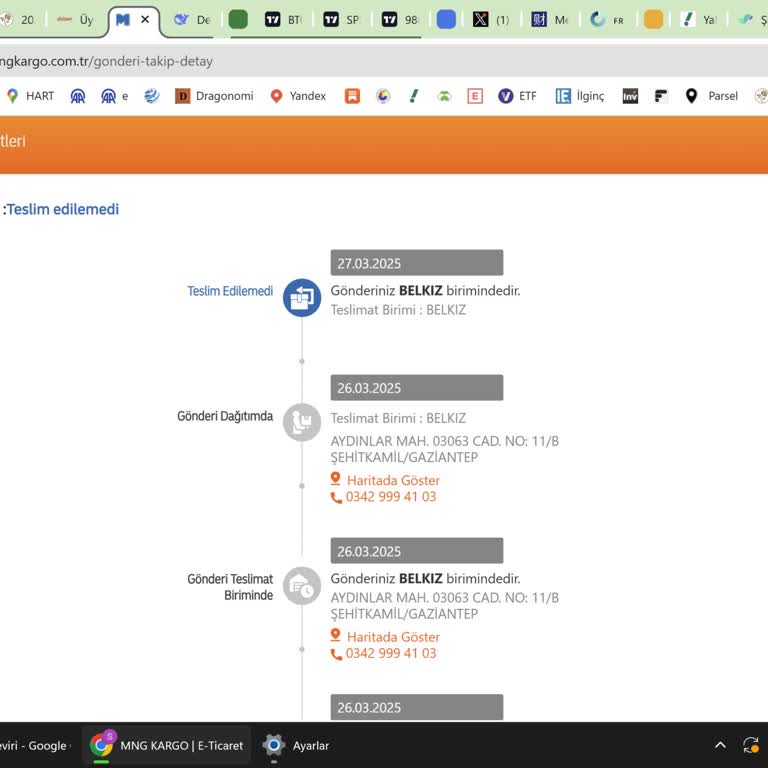Image resolution: width=768 pixels, height=768 pixels.
Task: Show hidden system tray icons
Action: point(720,745)
